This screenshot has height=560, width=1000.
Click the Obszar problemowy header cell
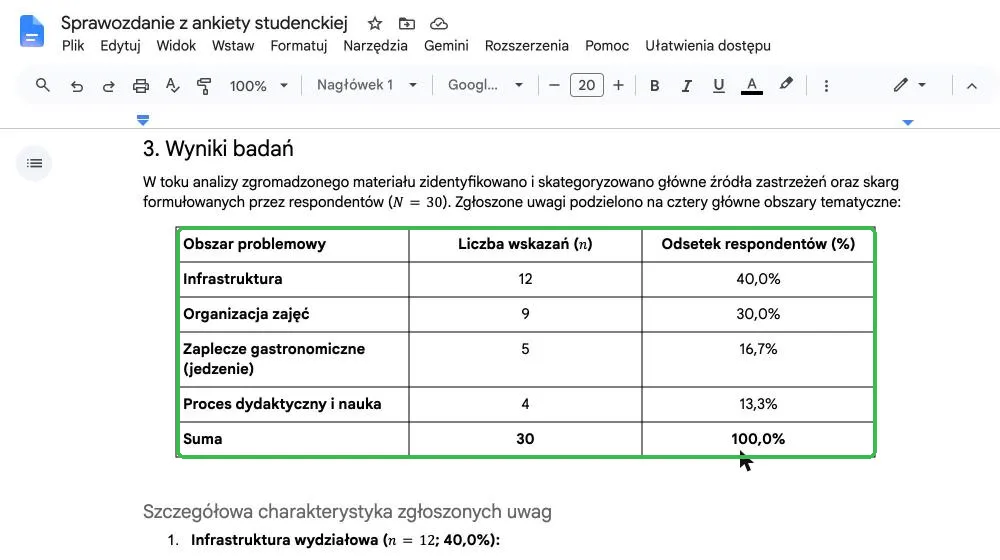point(294,244)
